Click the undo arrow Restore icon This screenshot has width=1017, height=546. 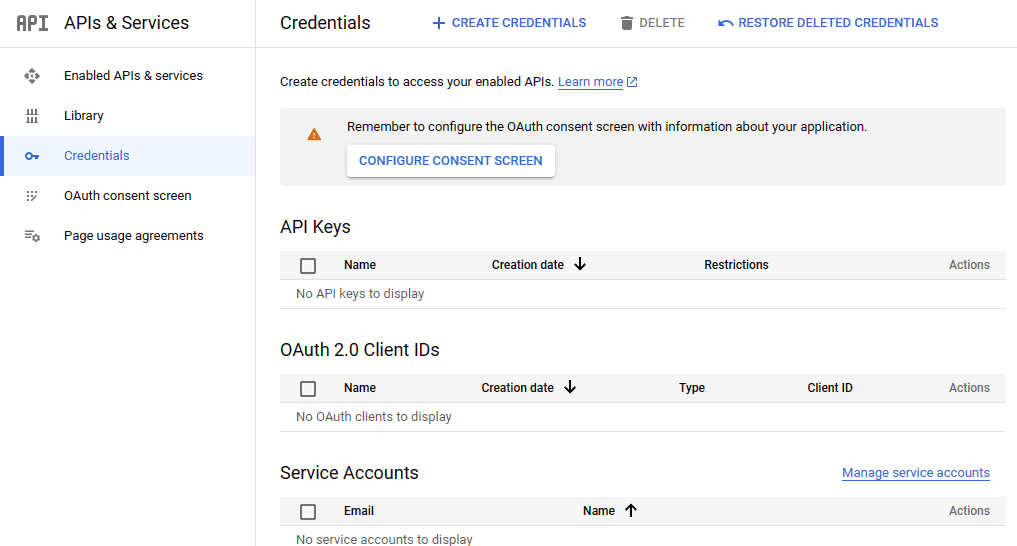pos(725,23)
